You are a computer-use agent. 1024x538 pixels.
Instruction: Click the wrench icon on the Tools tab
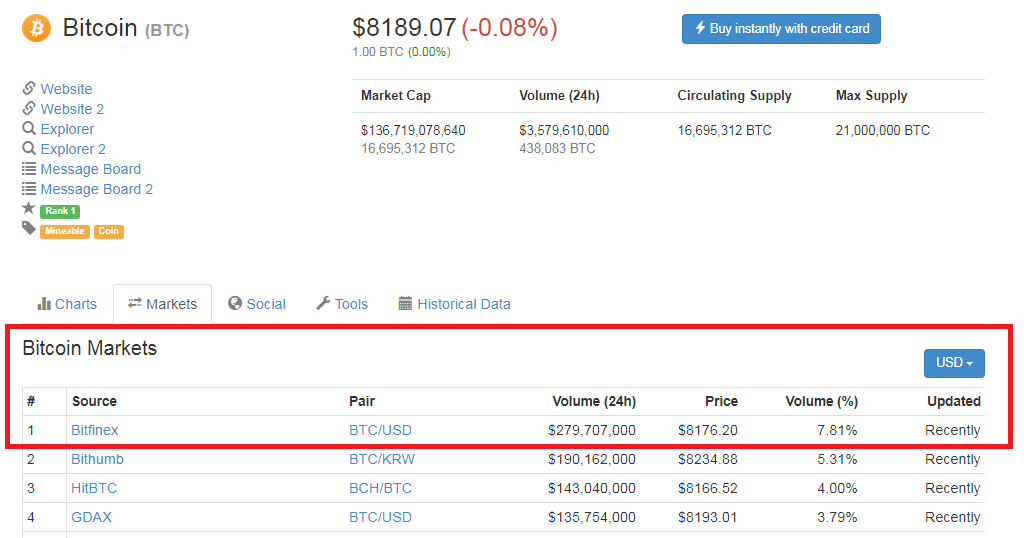pyautogui.click(x=323, y=303)
